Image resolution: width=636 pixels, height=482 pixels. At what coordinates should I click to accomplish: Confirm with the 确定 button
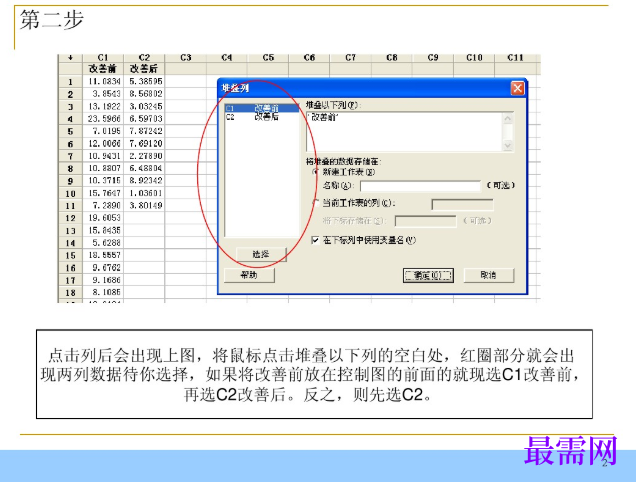tap(428, 275)
